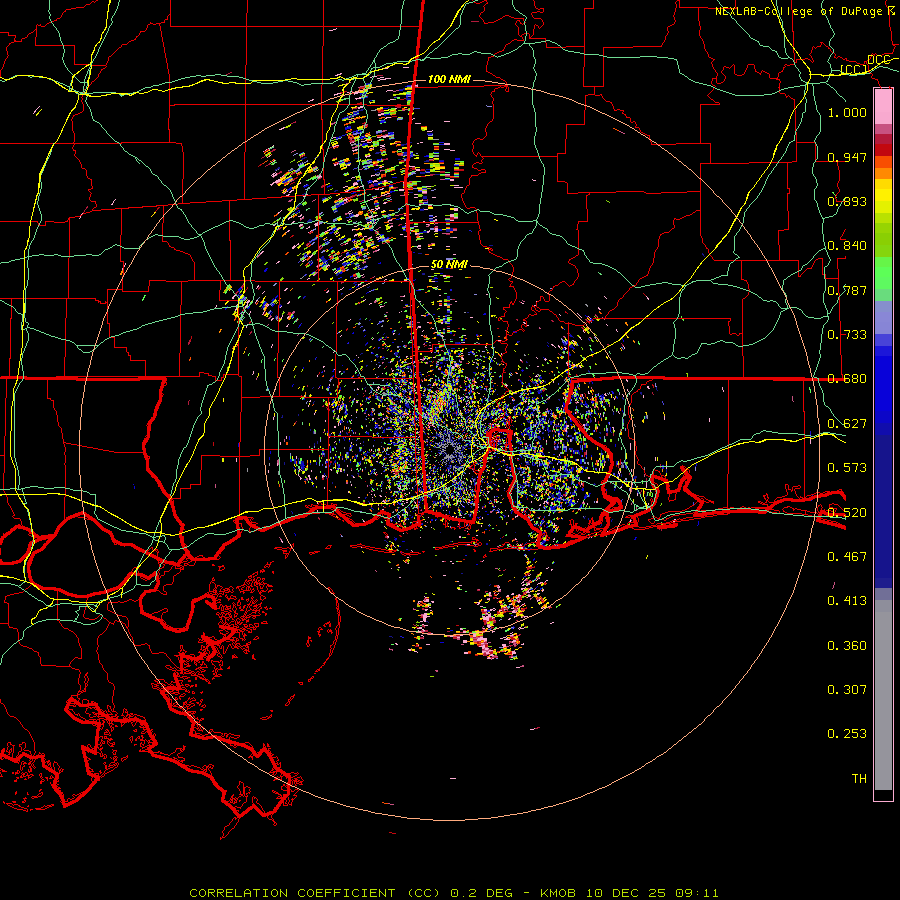Pick the pink color band at the top of the legend

883,106
